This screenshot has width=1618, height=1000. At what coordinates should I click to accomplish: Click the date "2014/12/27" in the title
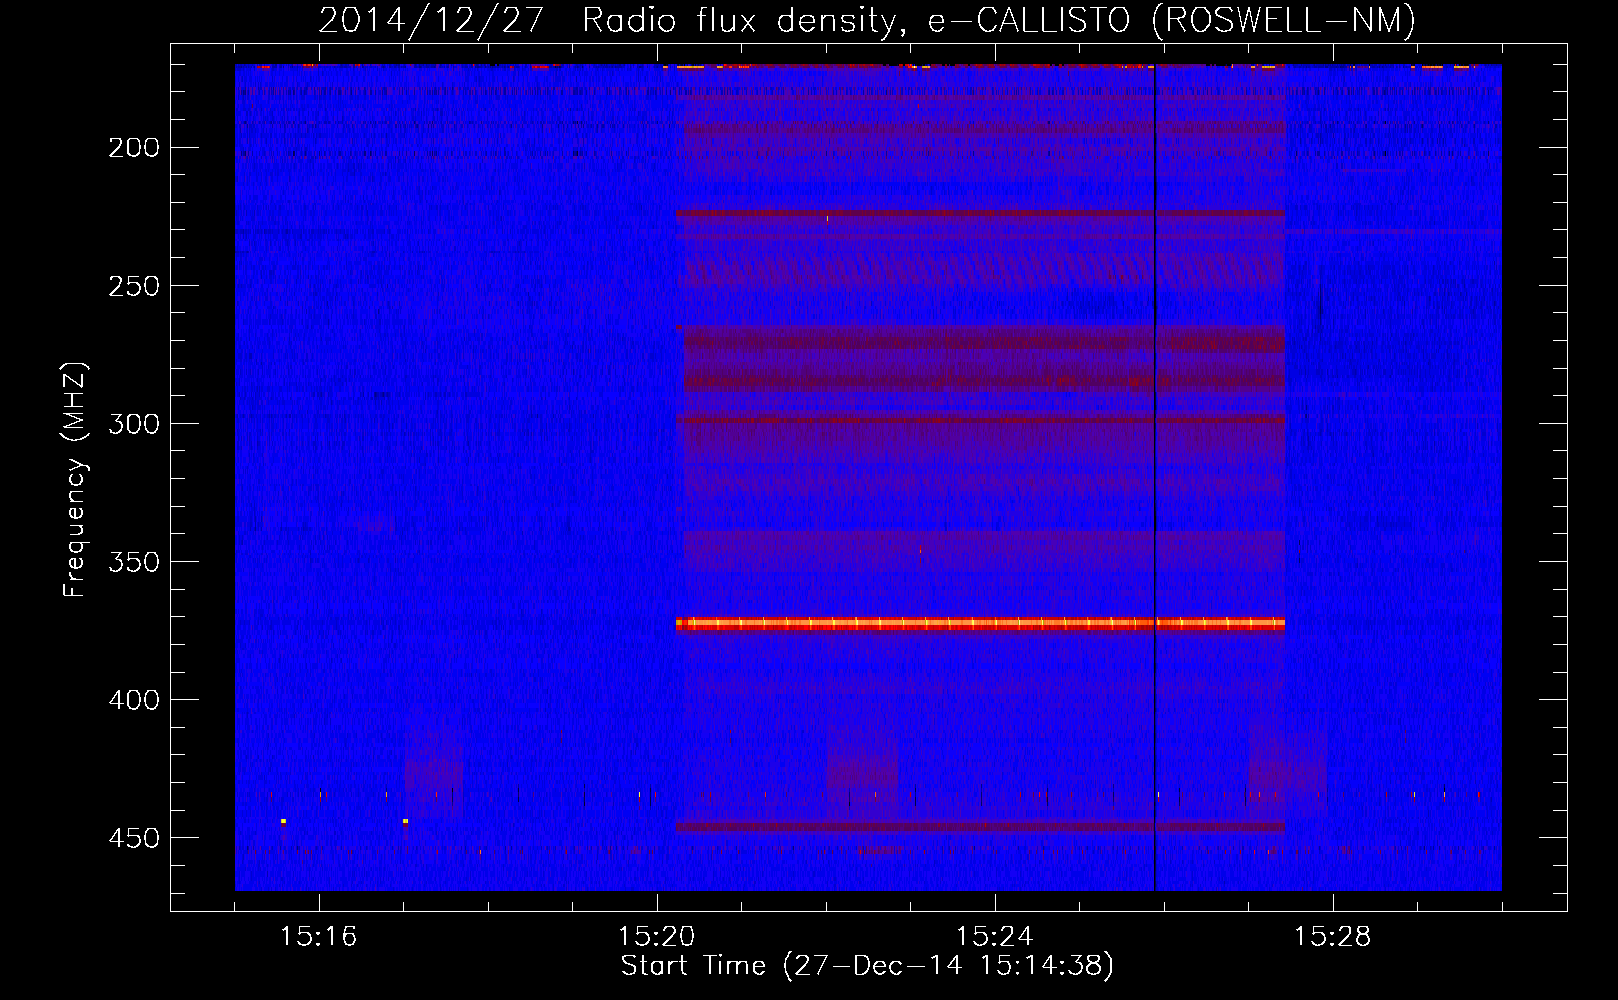[431, 20]
